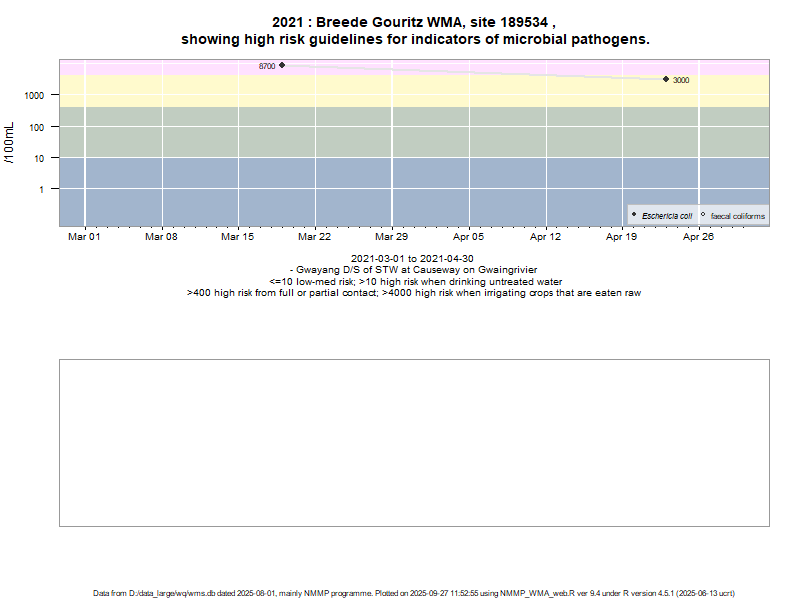The width and height of the screenshot is (800, 600).
Task: Click the '/100mL' y-axis title
Action: point(11,142)
